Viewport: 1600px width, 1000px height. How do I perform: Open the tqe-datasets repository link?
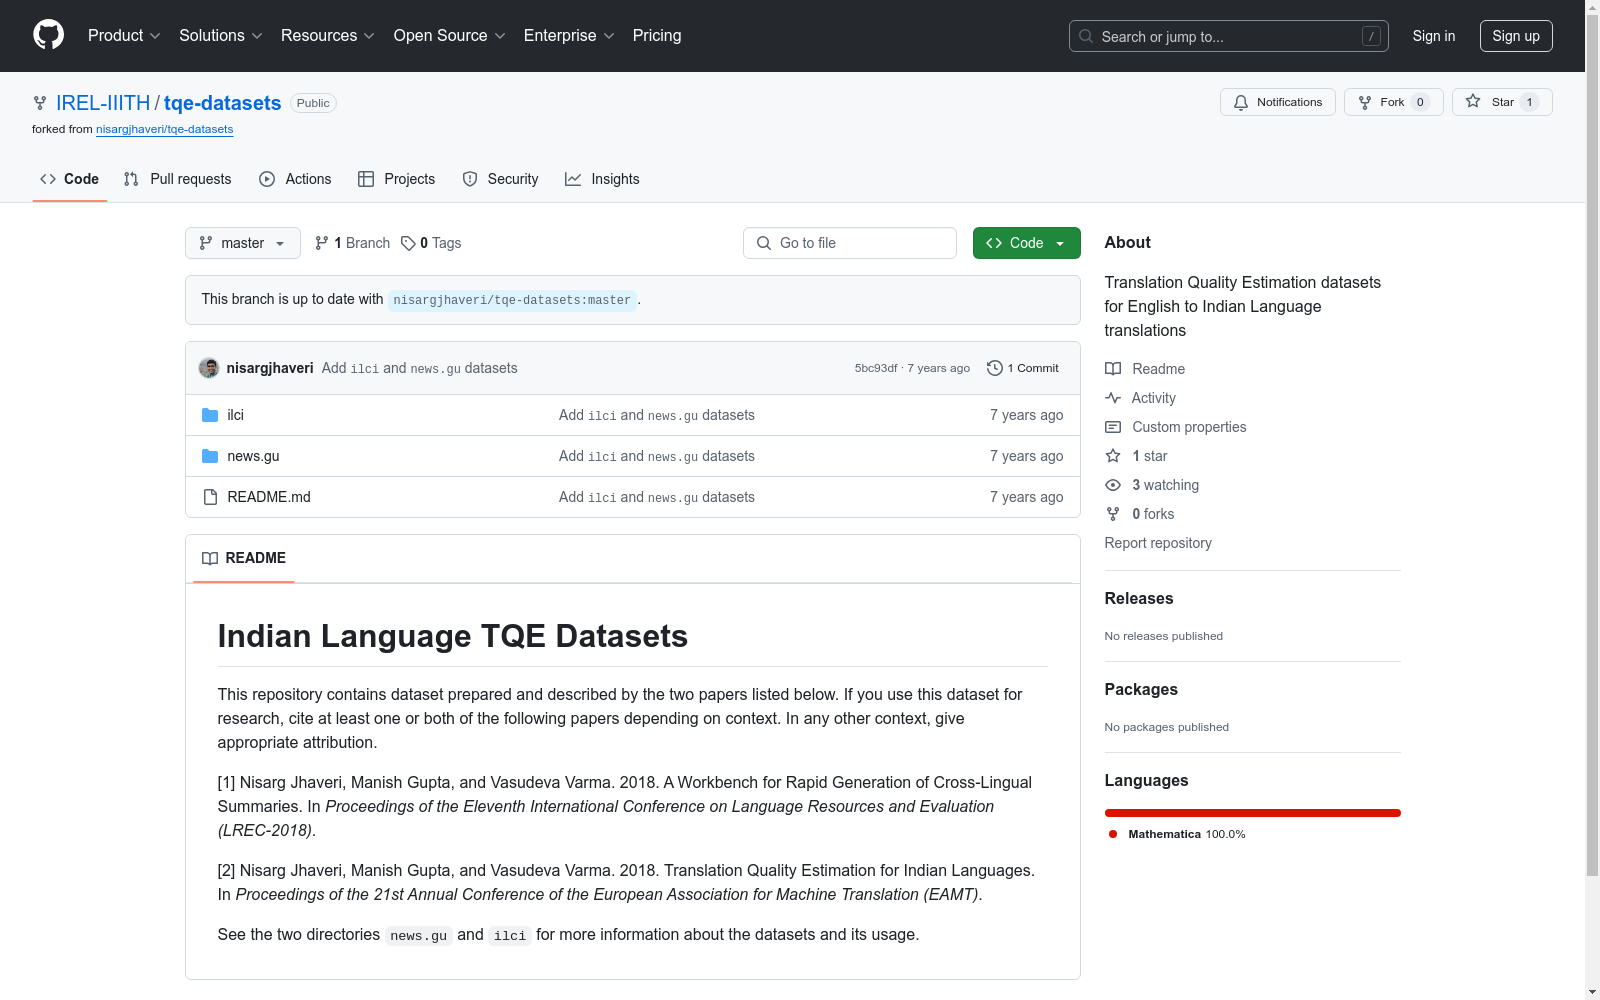(x=223, y=103)
